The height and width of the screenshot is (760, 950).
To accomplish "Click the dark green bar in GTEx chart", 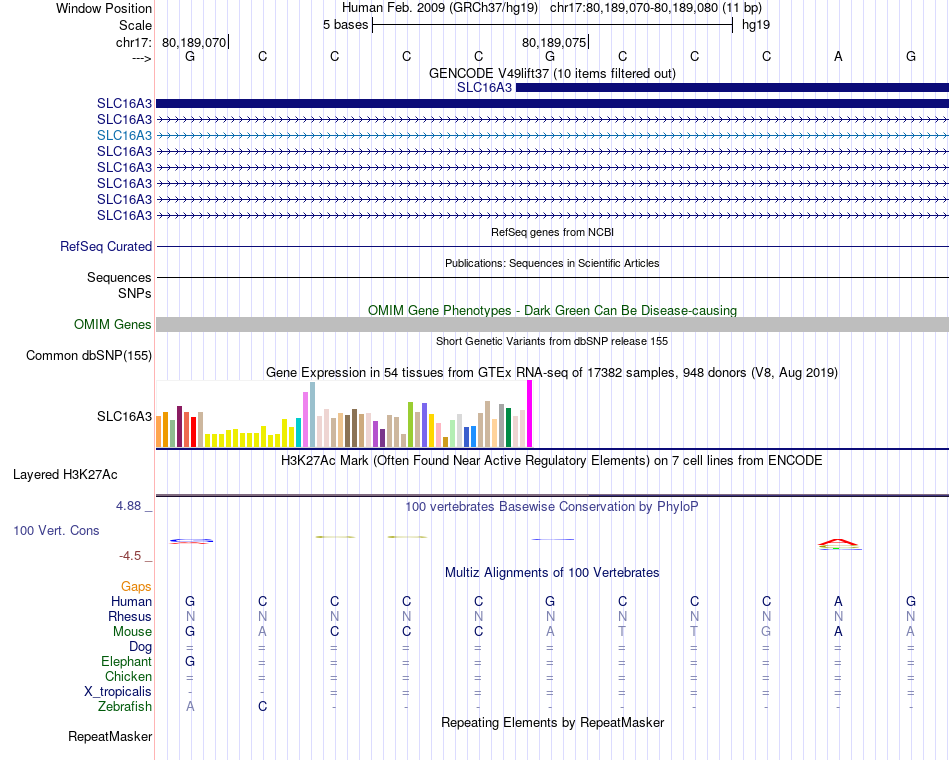I will coord(508,427).
